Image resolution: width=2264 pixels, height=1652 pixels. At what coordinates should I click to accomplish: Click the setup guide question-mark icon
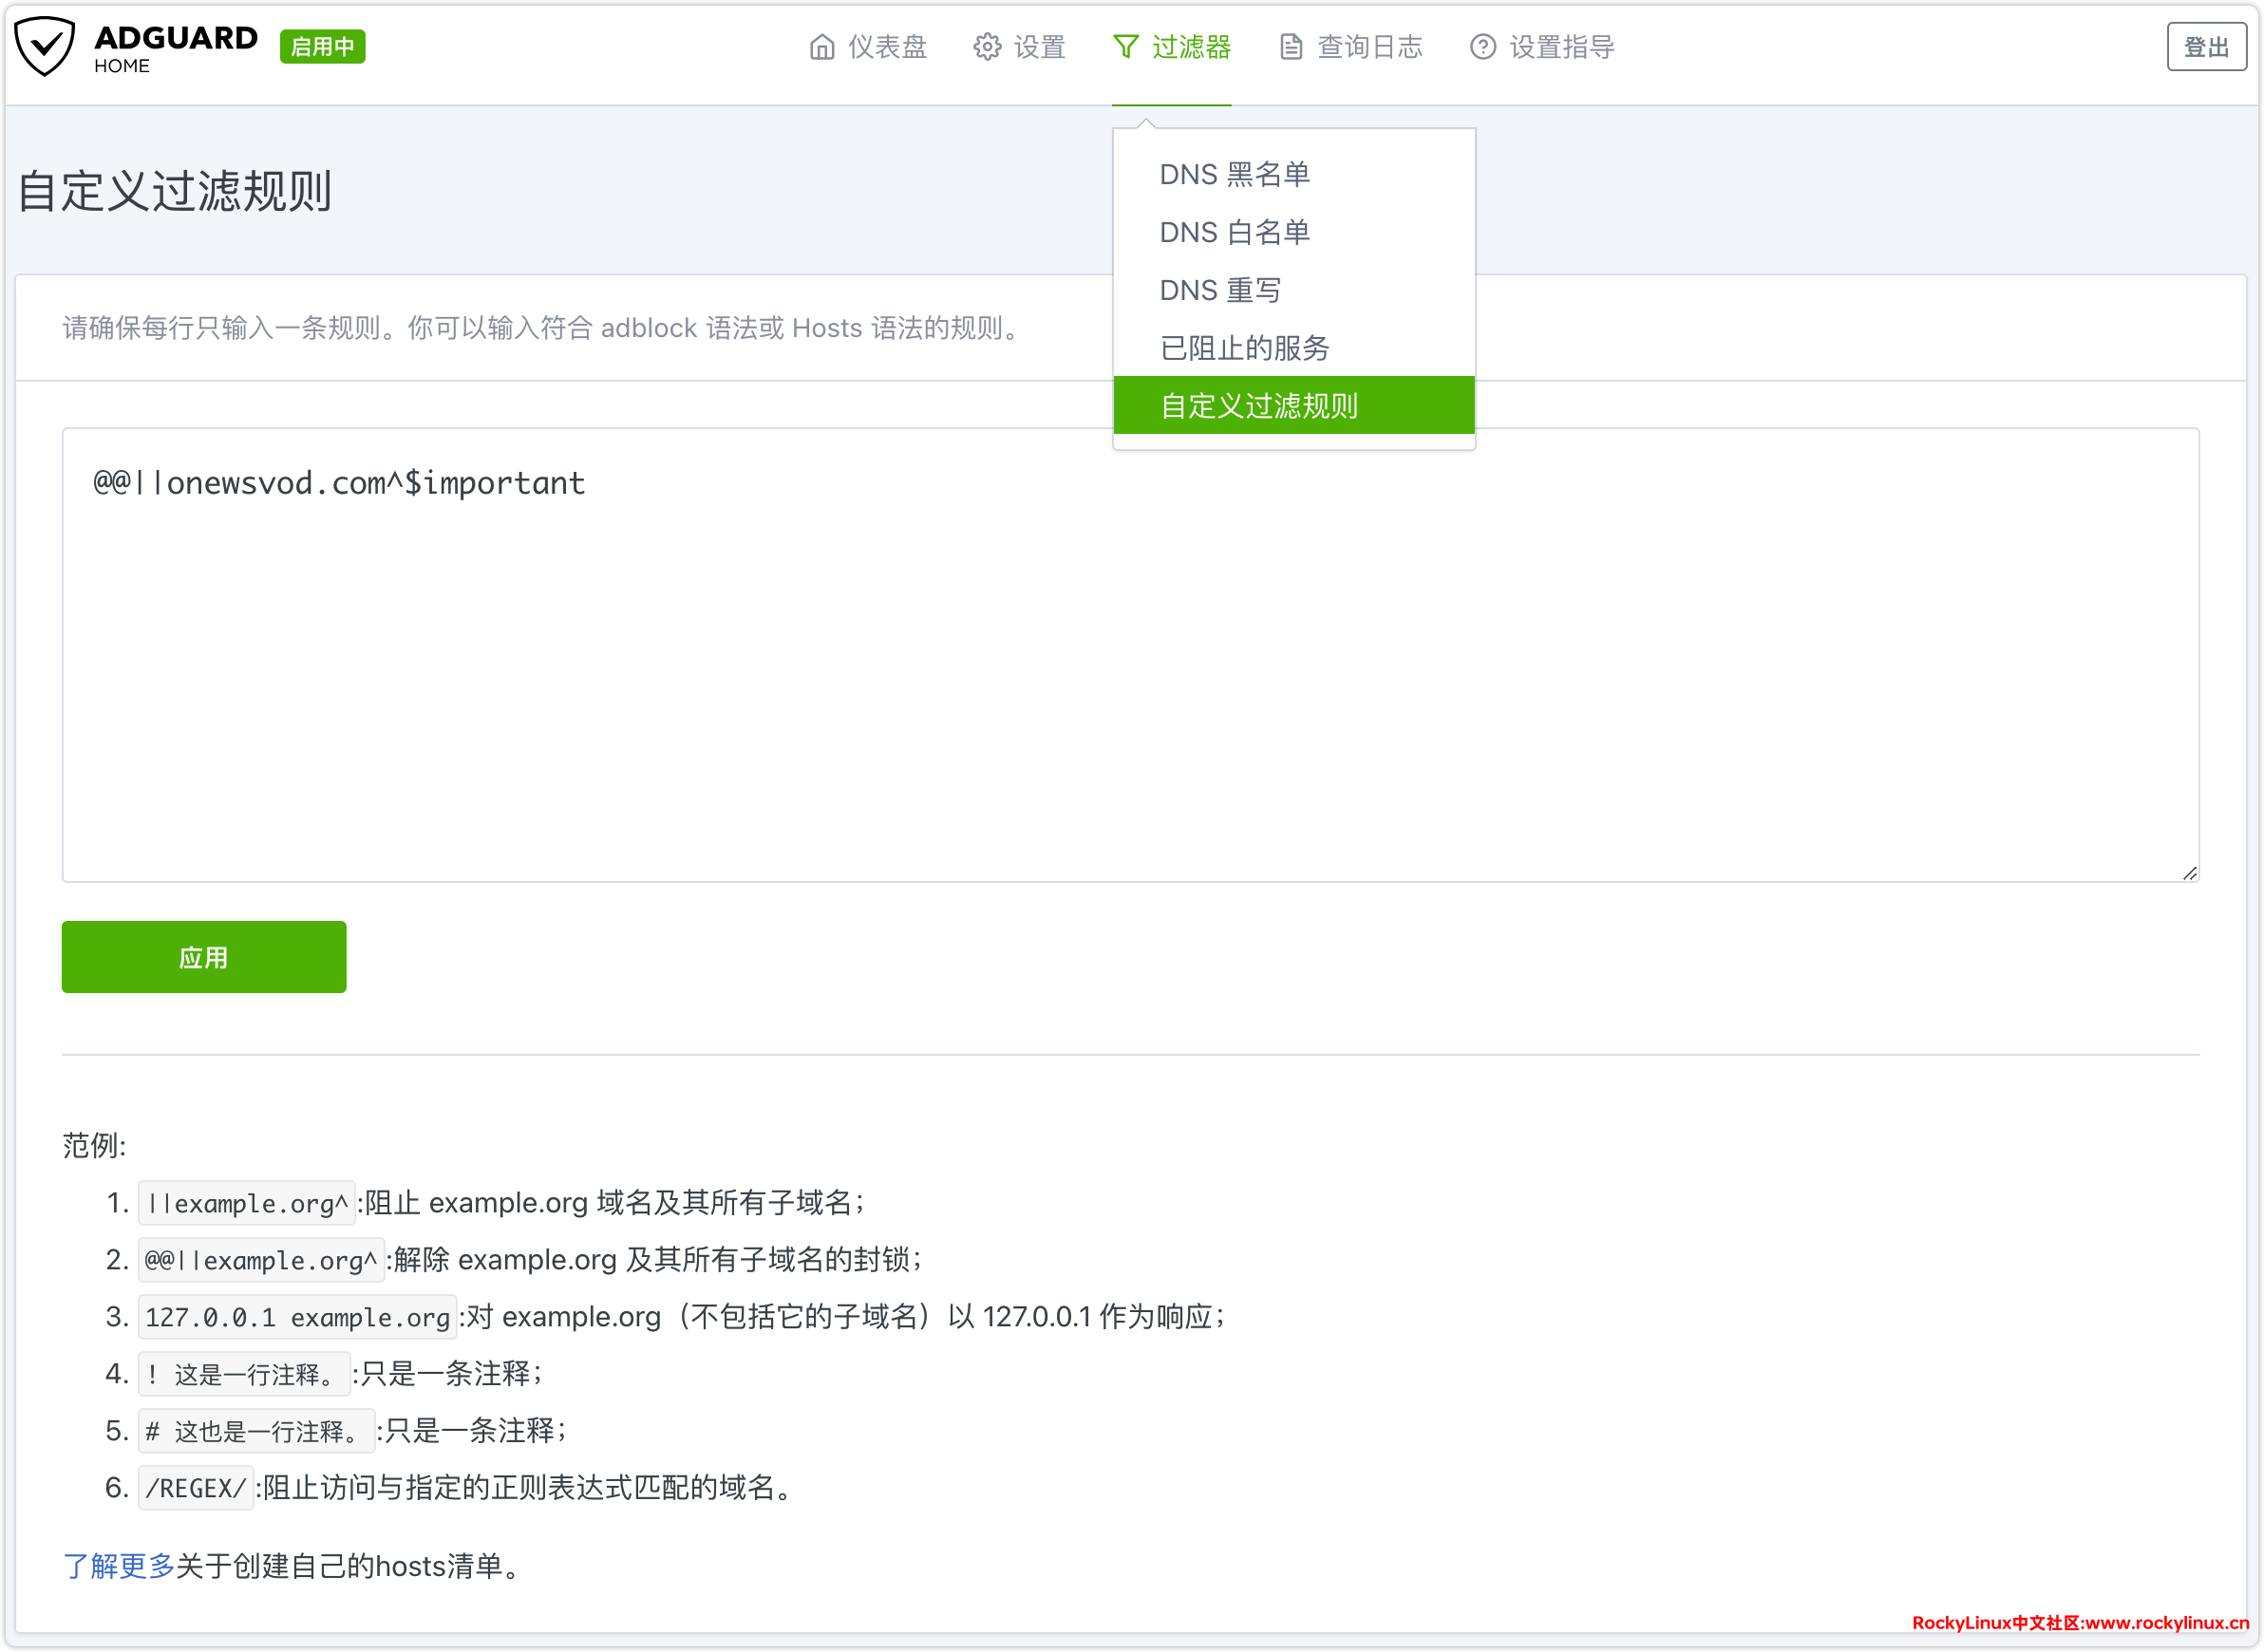coord(1482,47)
